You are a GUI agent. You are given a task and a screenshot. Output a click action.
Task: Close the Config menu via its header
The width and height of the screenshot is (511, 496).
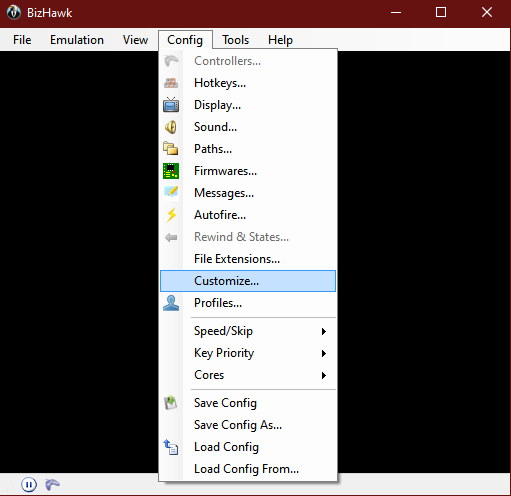(x=185, y=40)
